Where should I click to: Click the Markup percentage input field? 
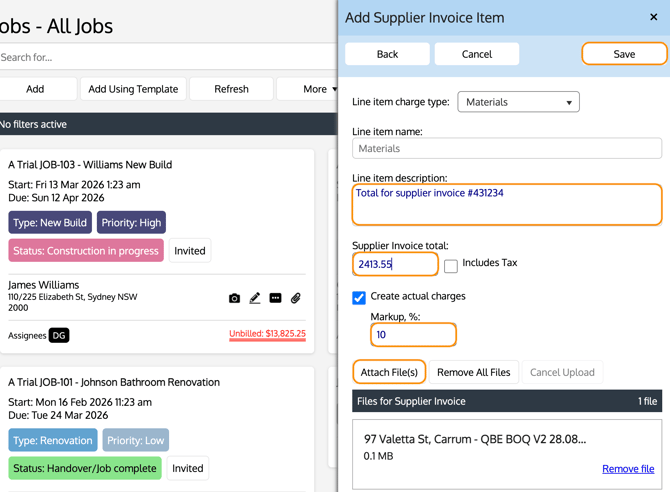[x=413, y=335]
